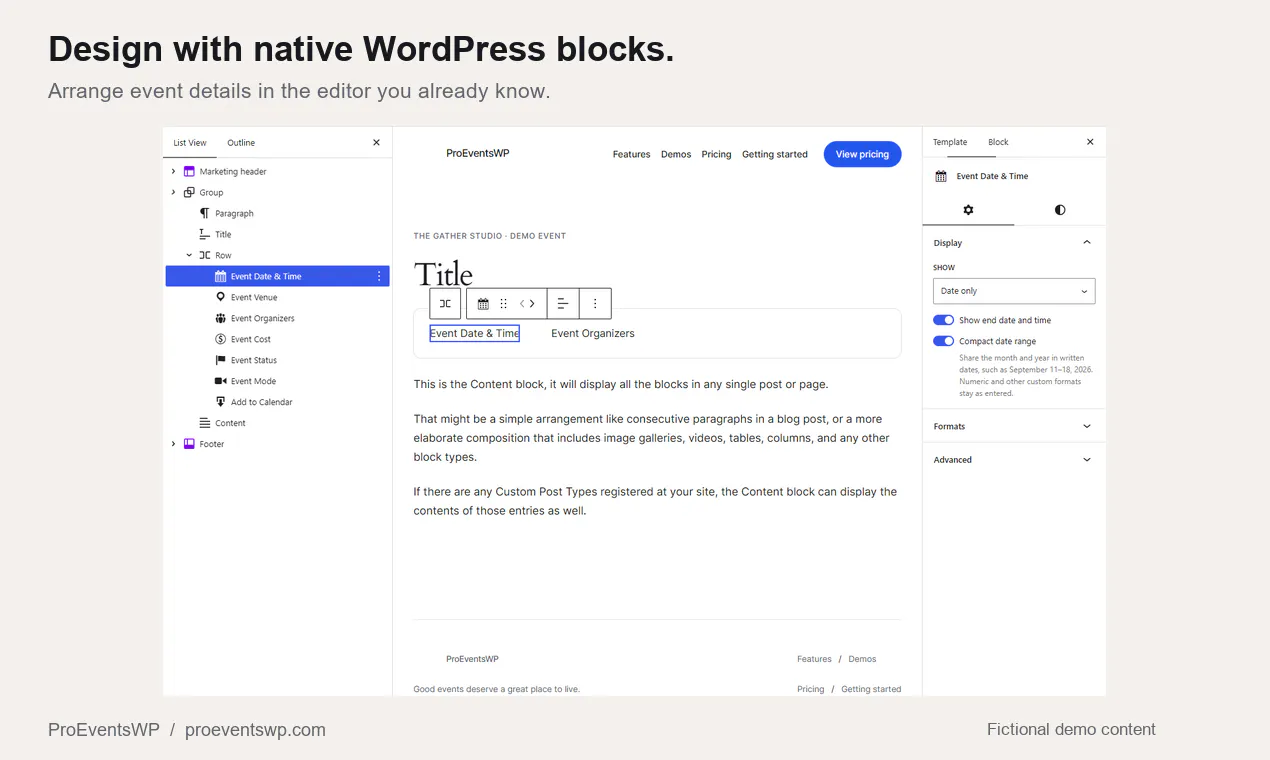Screen dimensions: 1270x760
Task: Click the Demos link in header navigation
Action: (x=676, y=155)
